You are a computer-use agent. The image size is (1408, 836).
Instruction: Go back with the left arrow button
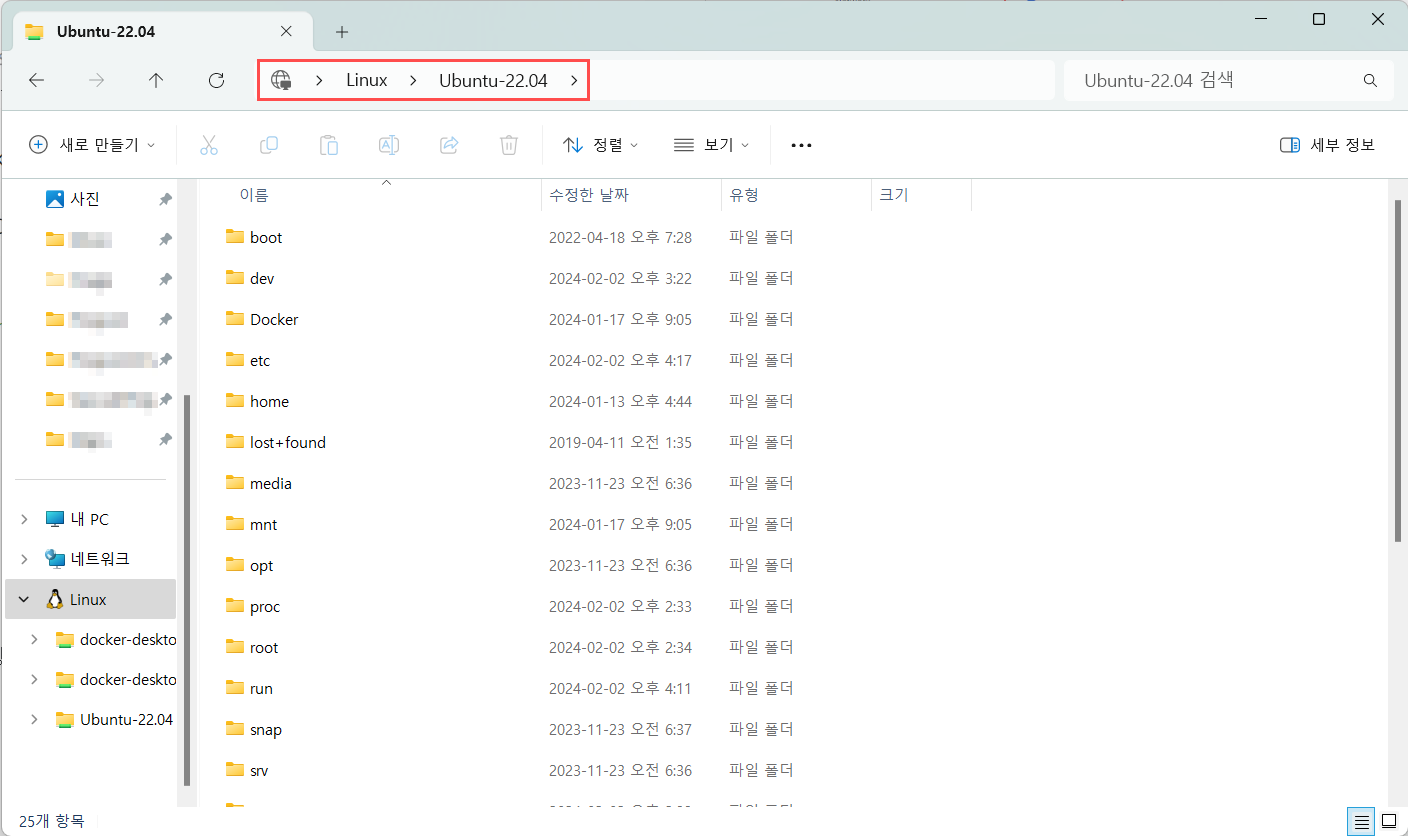tap(37, 81)
